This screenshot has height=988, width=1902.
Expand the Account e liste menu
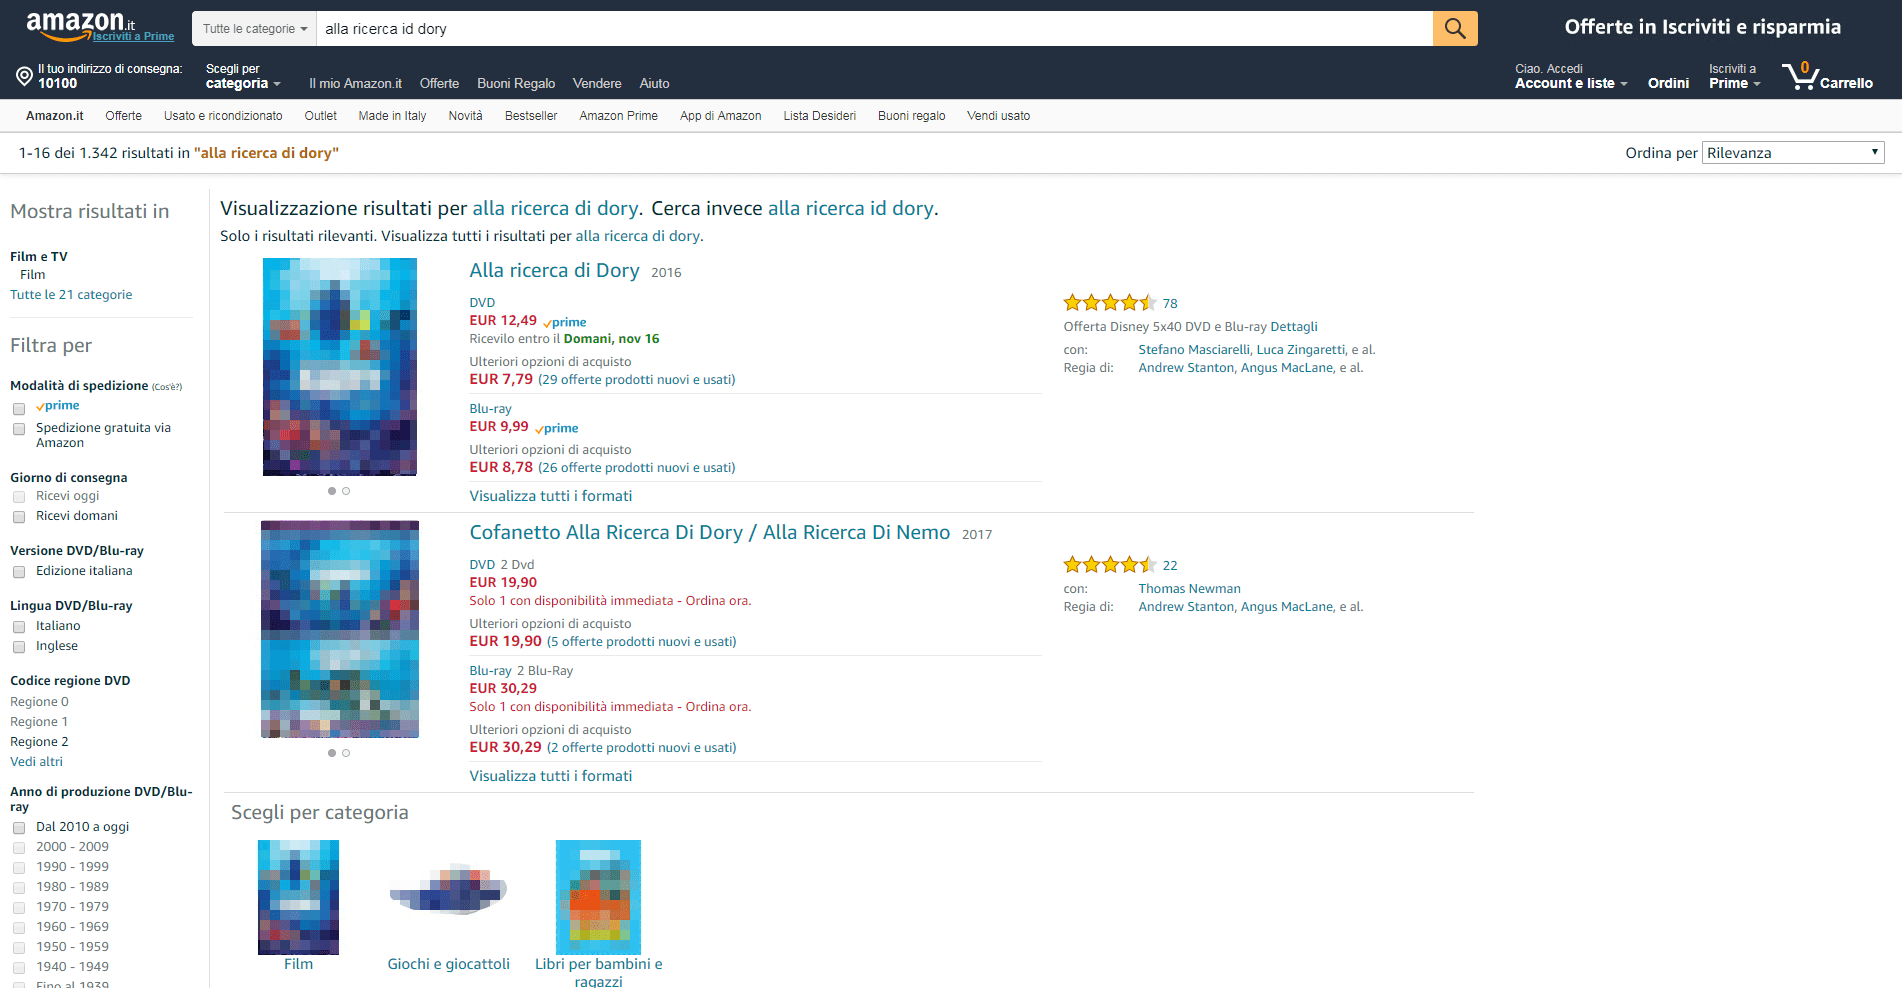point(1571,83)
